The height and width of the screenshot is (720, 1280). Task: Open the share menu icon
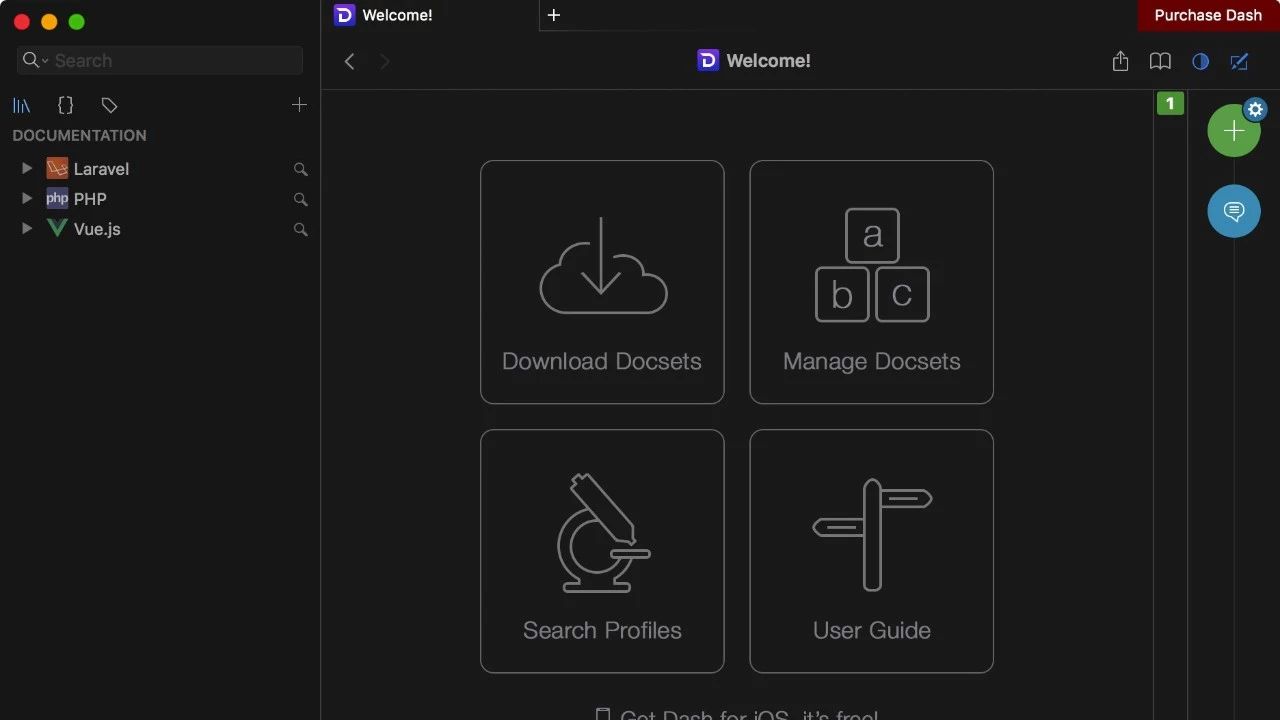coord(1120,61)
